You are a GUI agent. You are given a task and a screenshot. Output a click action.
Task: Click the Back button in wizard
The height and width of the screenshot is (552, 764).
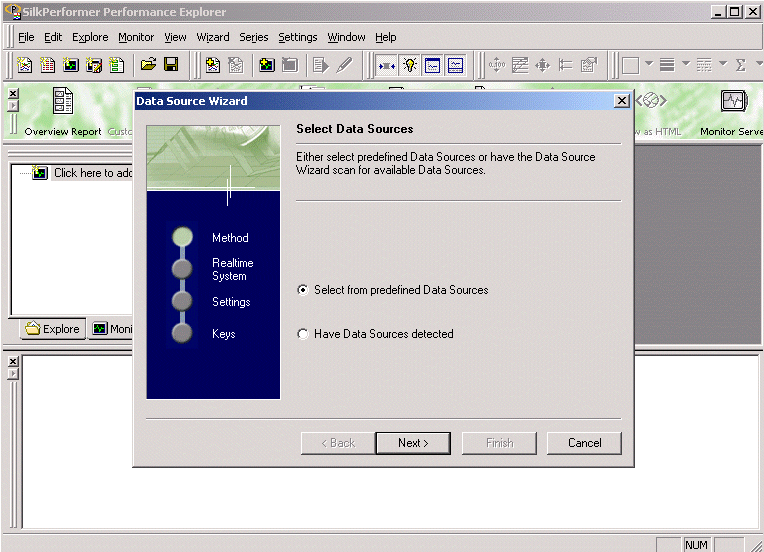(338, 443)
